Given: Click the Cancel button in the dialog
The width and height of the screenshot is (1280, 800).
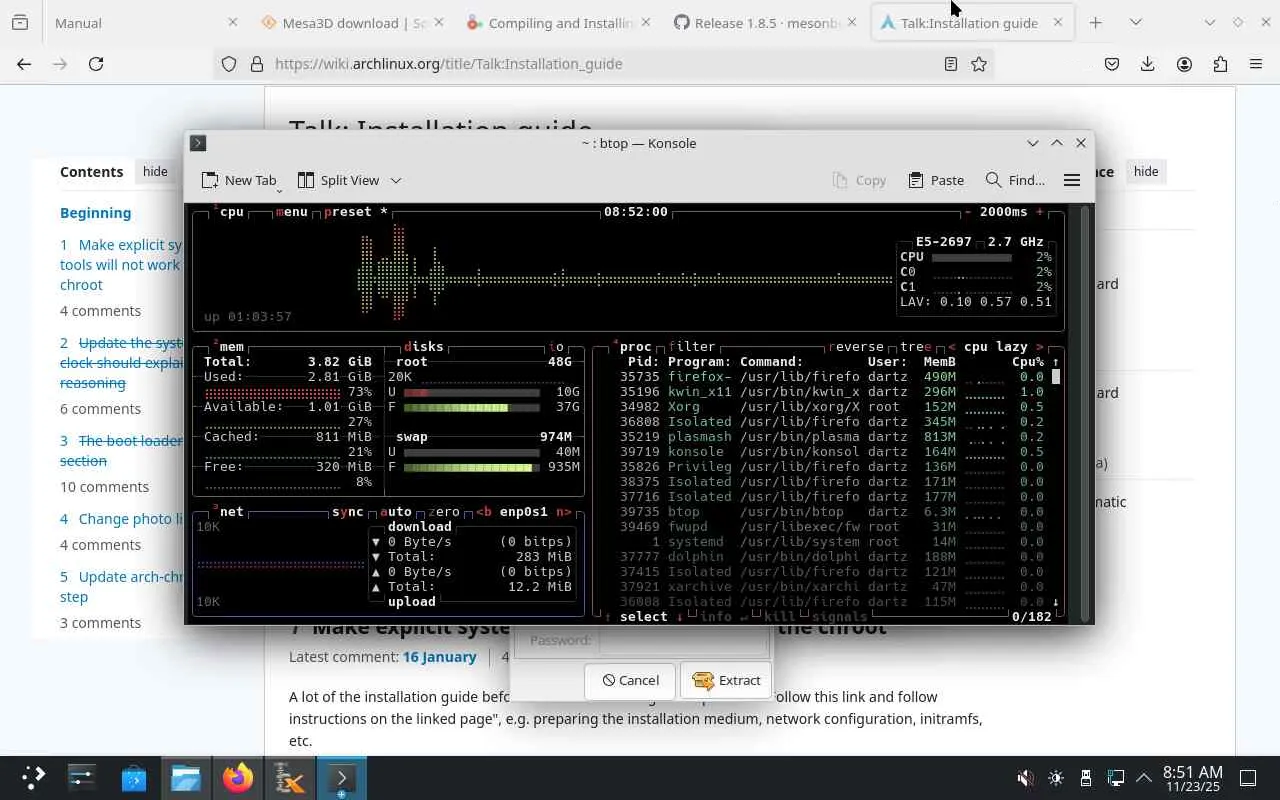Looking at the screenshot, I should 630,680.
